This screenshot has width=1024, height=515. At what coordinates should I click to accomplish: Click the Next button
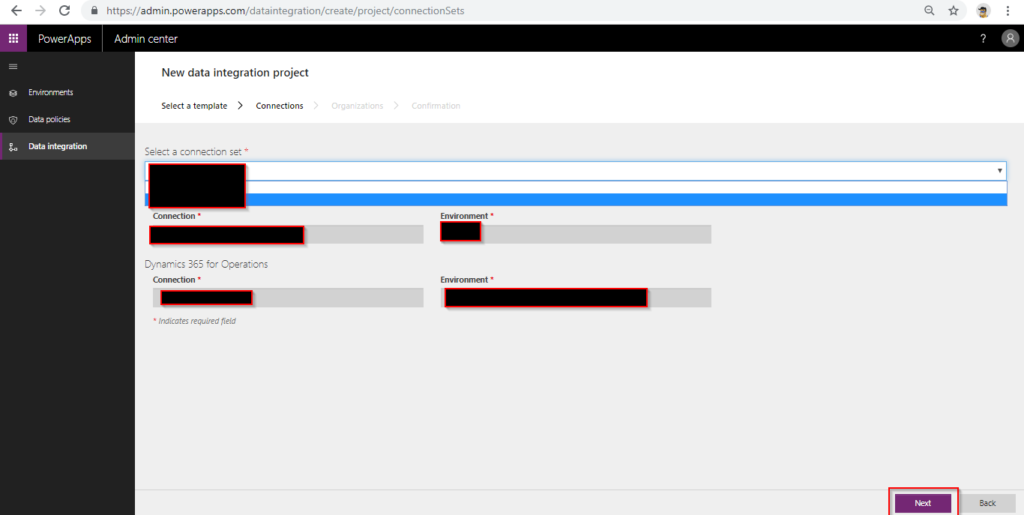coord(923,503)
